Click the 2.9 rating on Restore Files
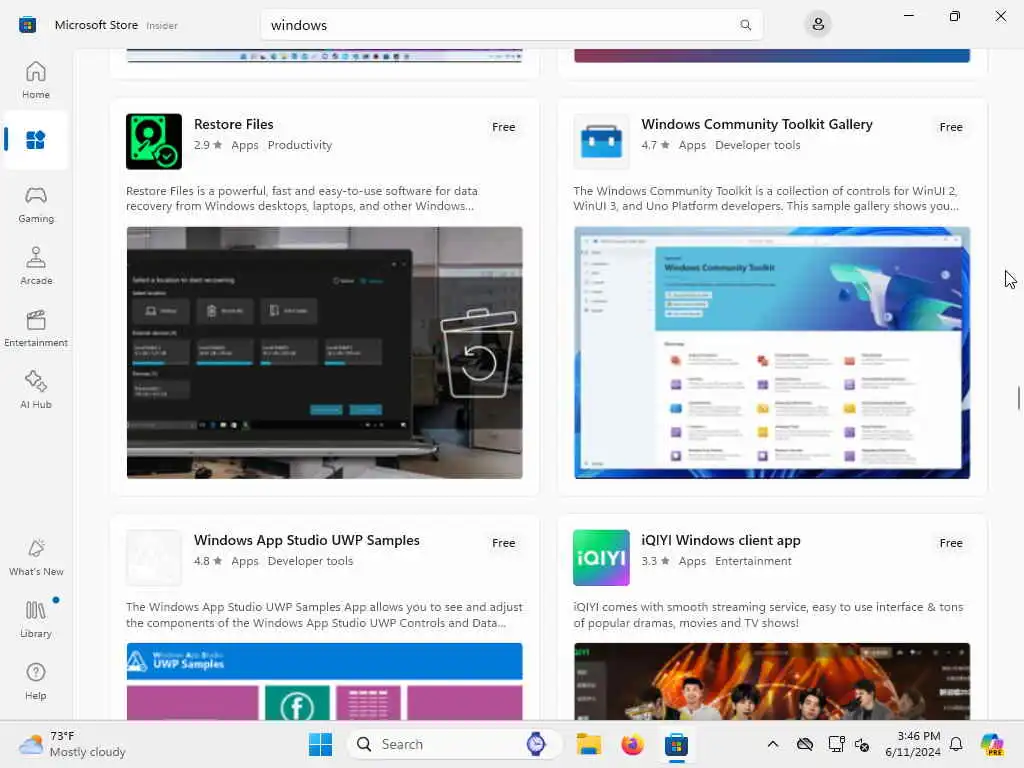Screen dimensions: 1024x768 pyautogui.click(x=208, y=145)
